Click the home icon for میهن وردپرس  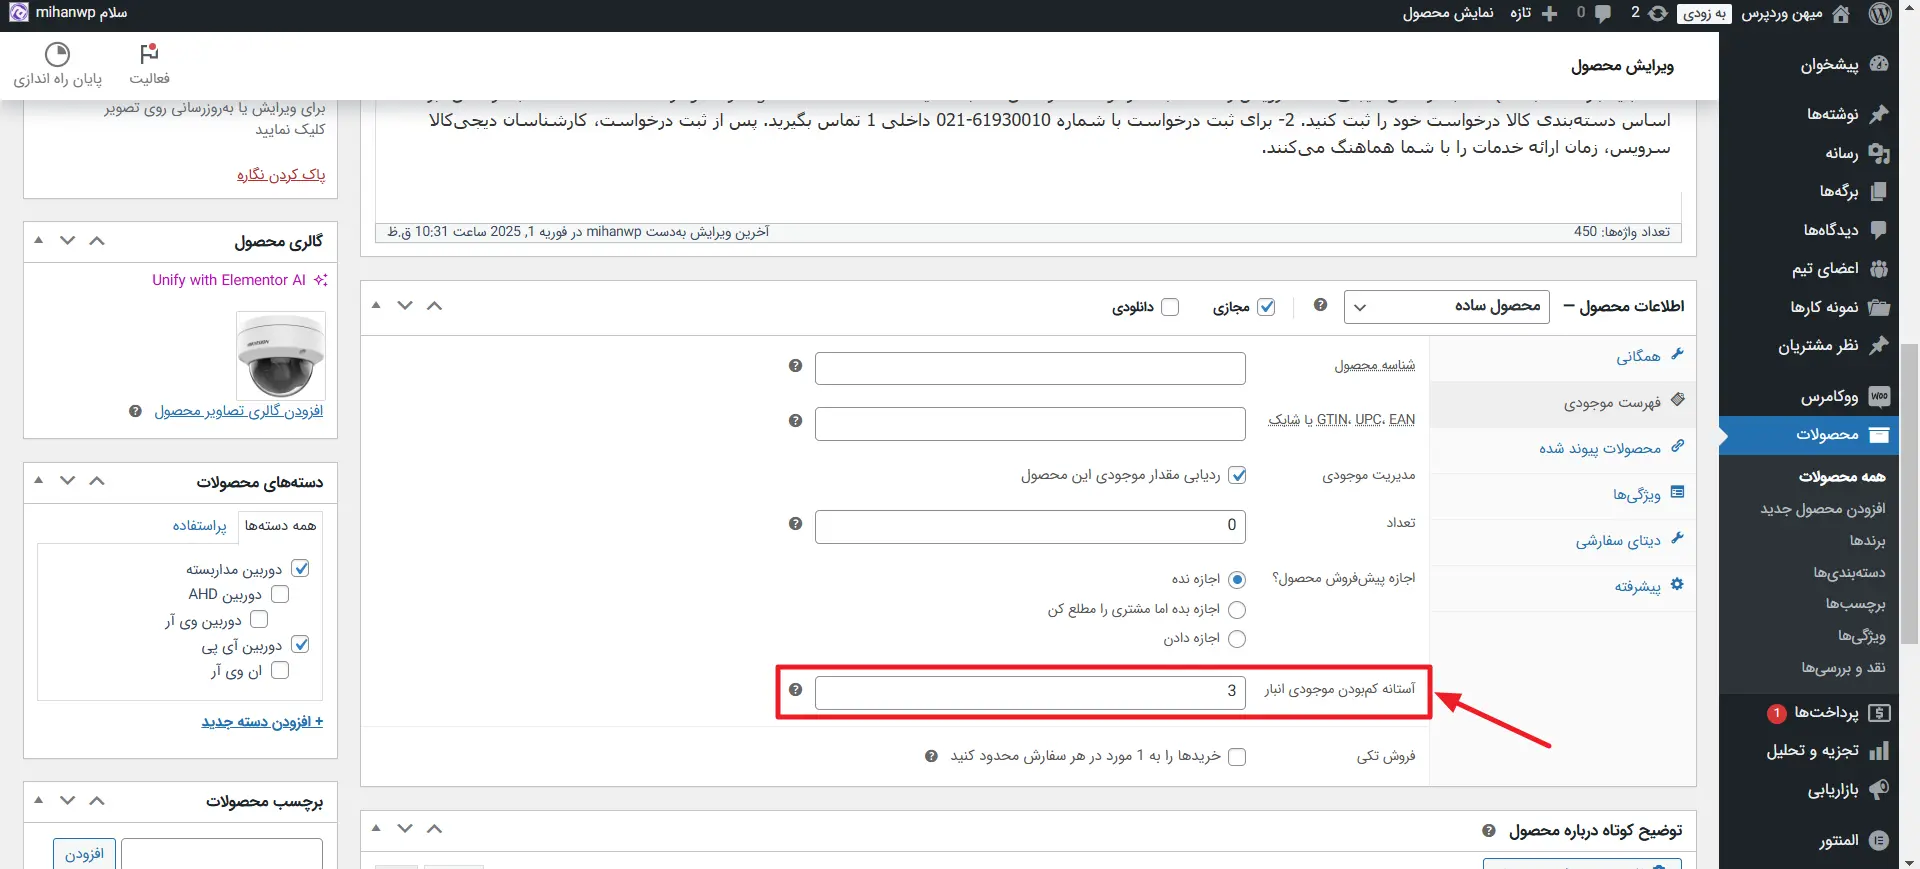click(x=1840, y=13)
